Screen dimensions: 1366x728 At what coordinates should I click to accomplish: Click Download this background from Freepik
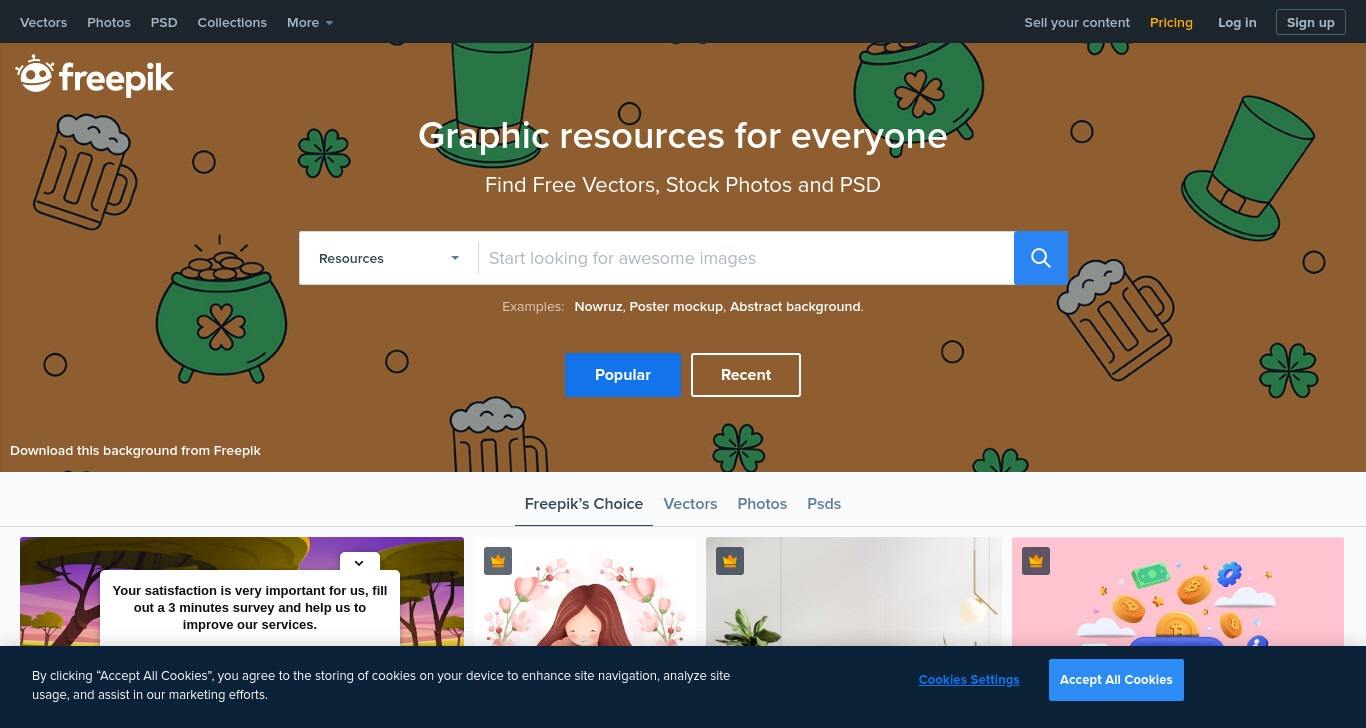click(x=135, y=451)
